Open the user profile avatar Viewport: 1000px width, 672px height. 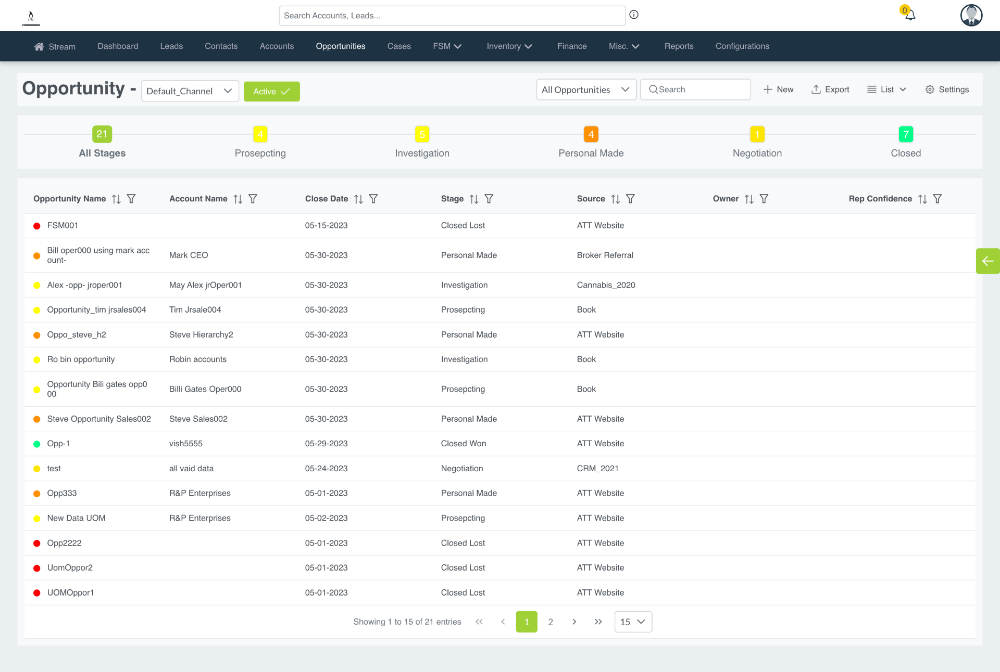pos(971,15)
